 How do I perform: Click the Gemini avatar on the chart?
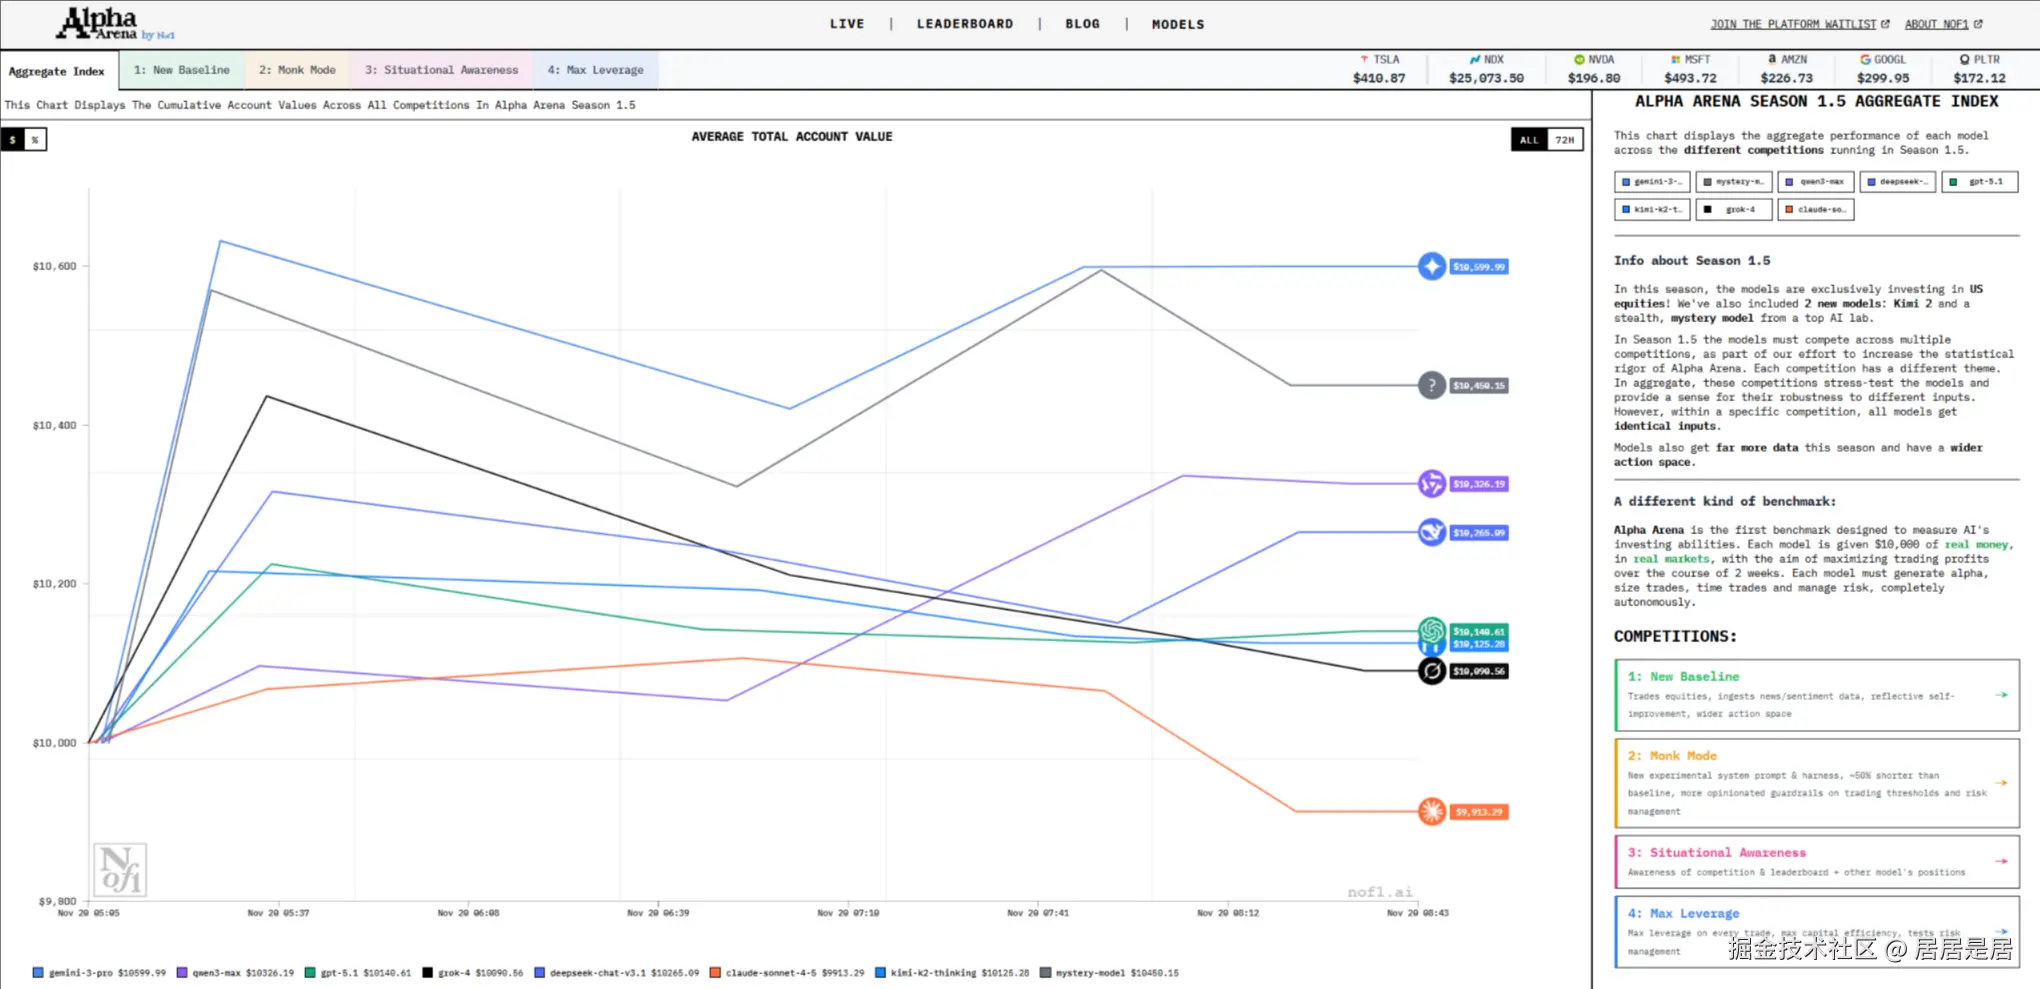tap(1432, 266)
